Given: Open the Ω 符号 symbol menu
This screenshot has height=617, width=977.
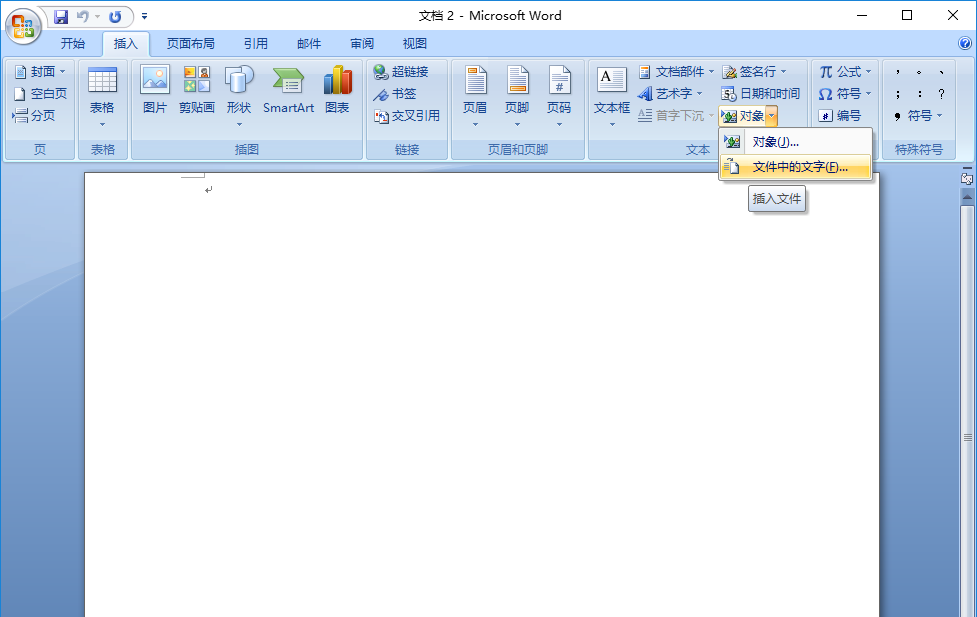Looking at the screenshot, I should point(845,93).
